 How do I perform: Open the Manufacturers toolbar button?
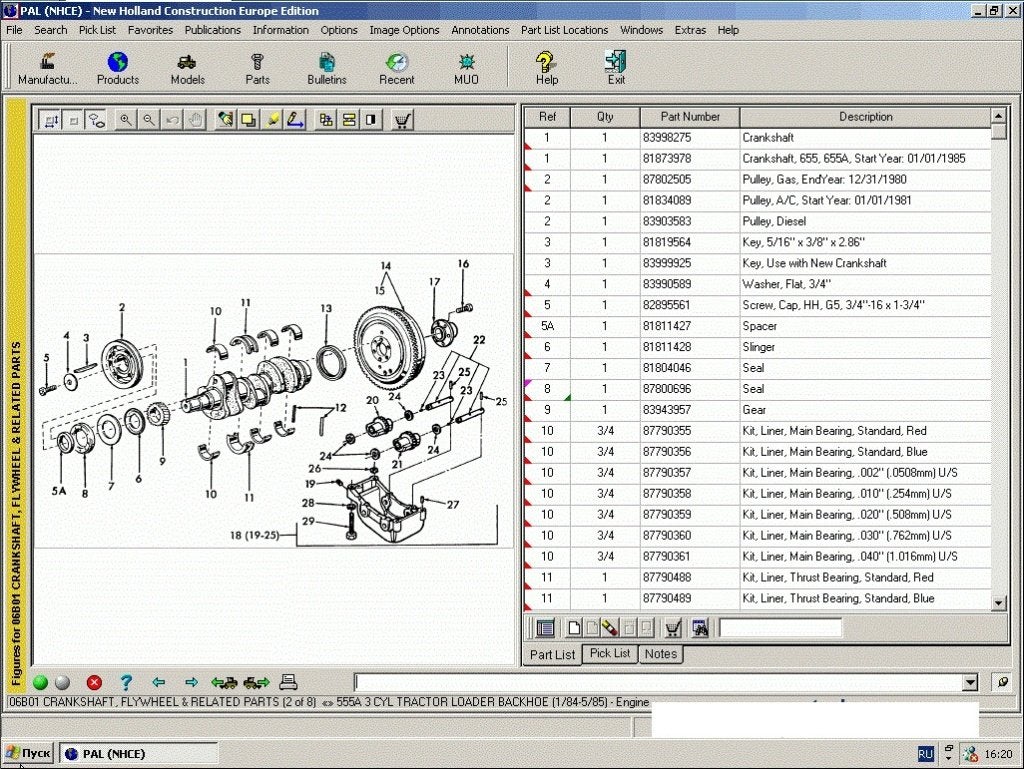47,68
